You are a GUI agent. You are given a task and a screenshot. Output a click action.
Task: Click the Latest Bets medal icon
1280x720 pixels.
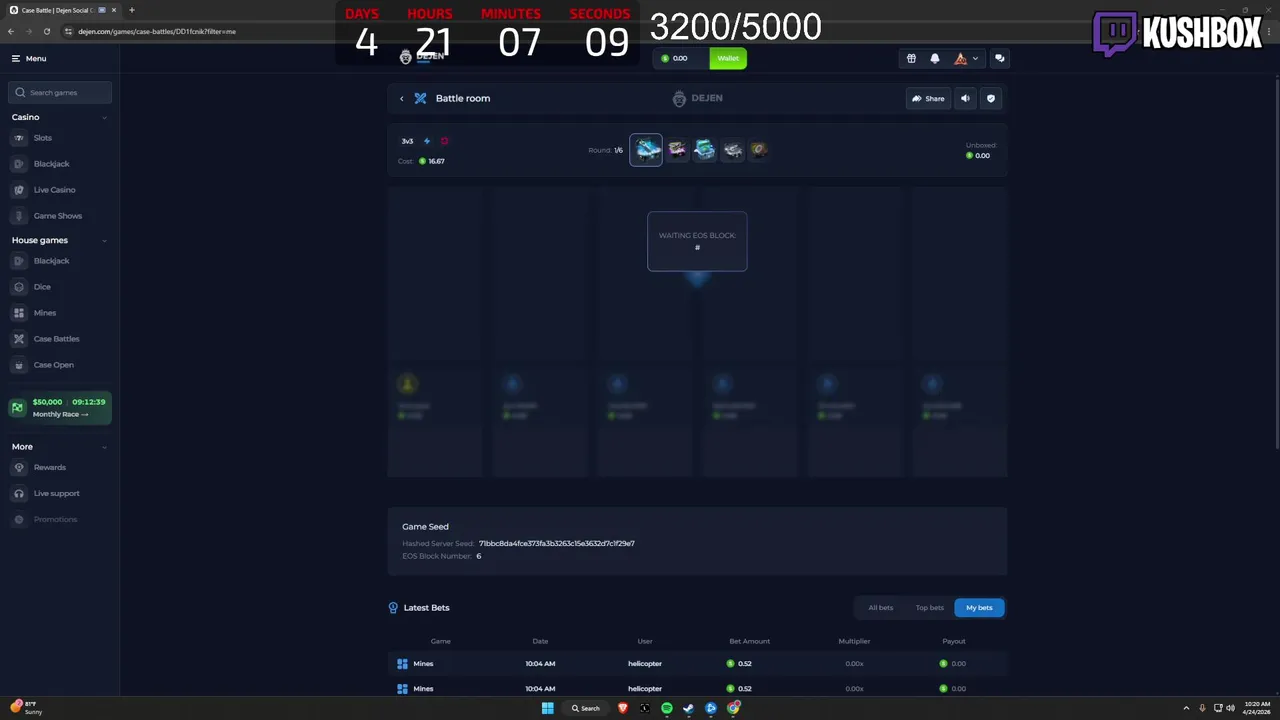click(x=393, y=608)
